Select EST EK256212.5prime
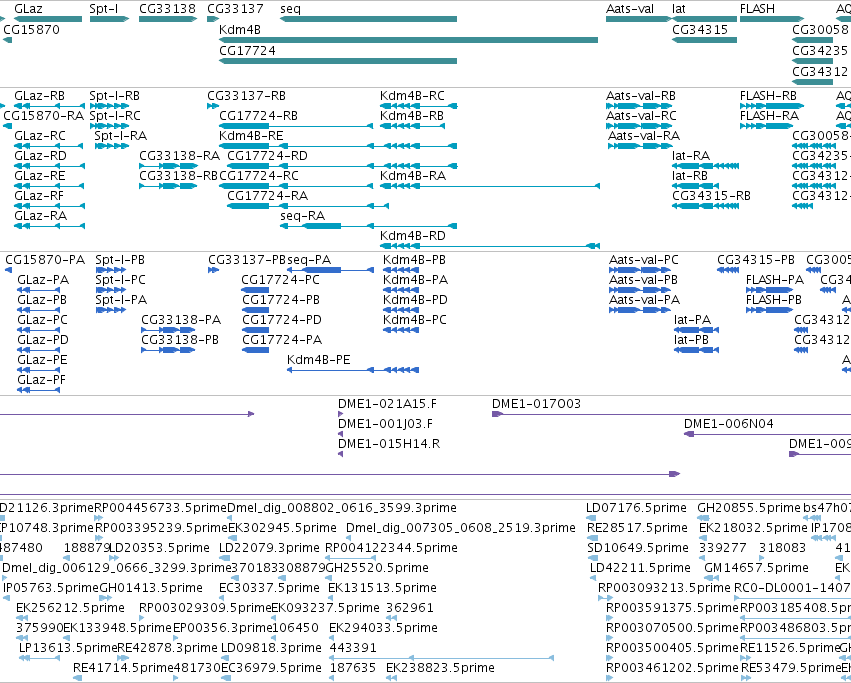Image resolution: width=851 pixels, height=683 pixels. coord(22,618)
